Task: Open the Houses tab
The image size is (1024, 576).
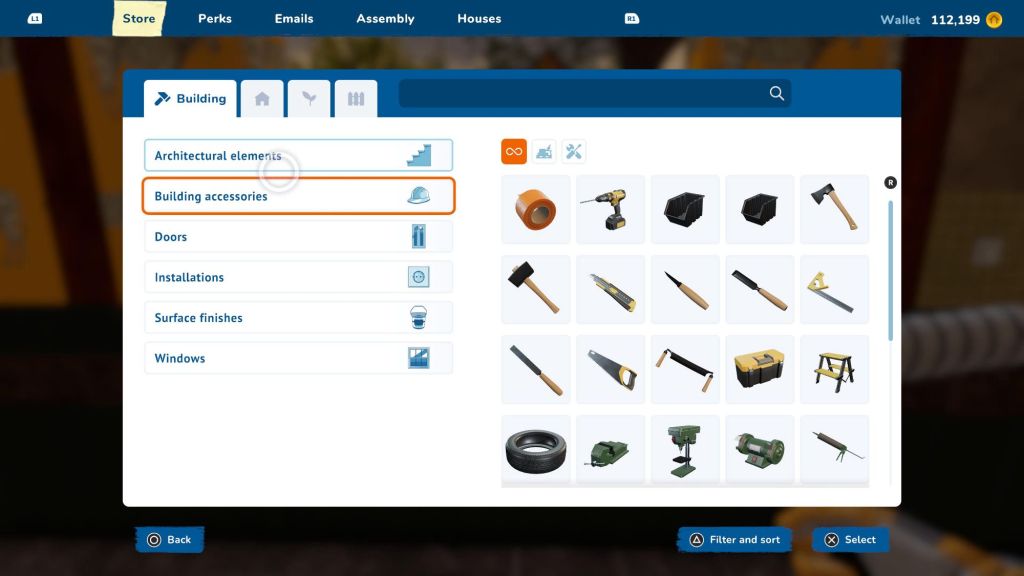Action: pos(479,19)
